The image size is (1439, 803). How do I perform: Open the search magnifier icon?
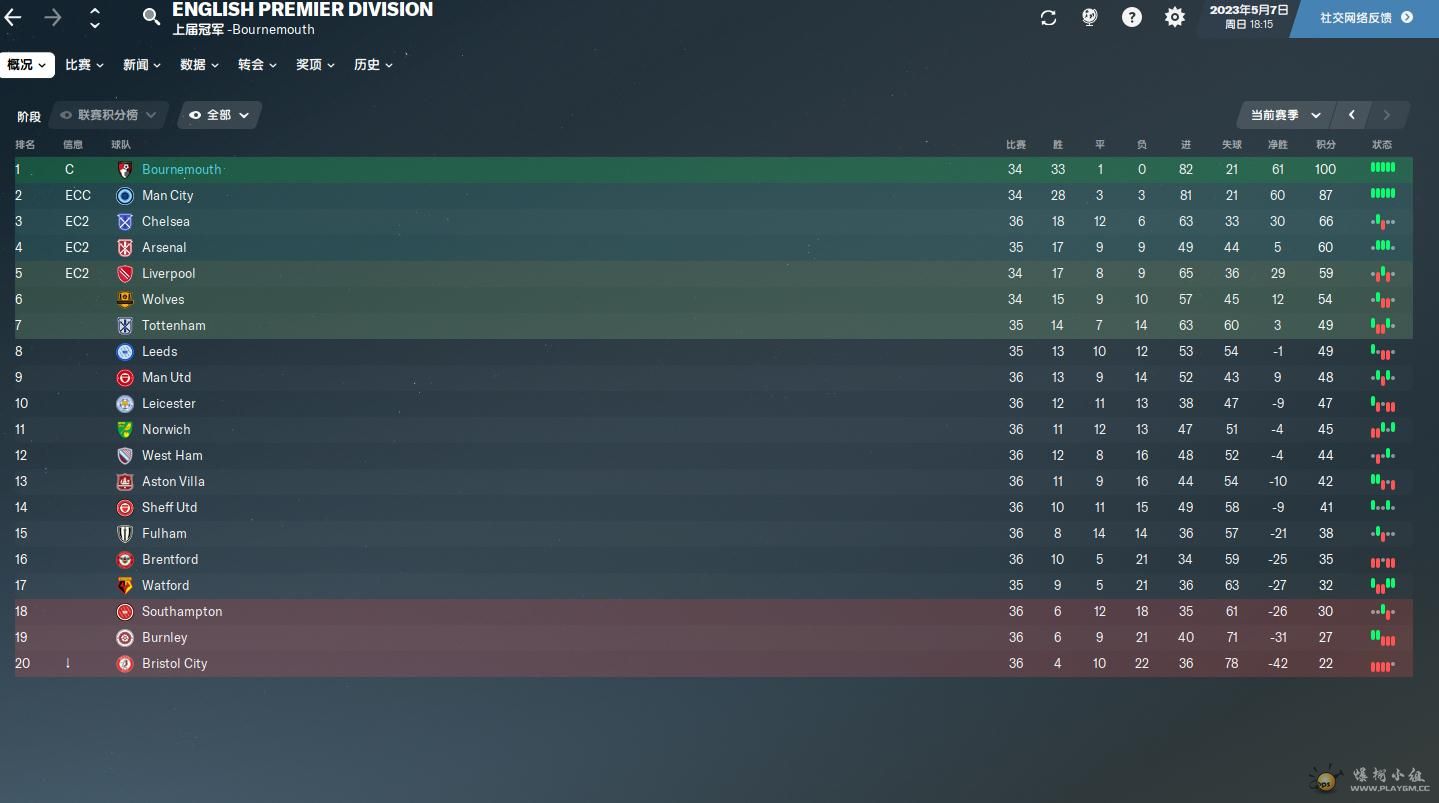tap(151, 17)
